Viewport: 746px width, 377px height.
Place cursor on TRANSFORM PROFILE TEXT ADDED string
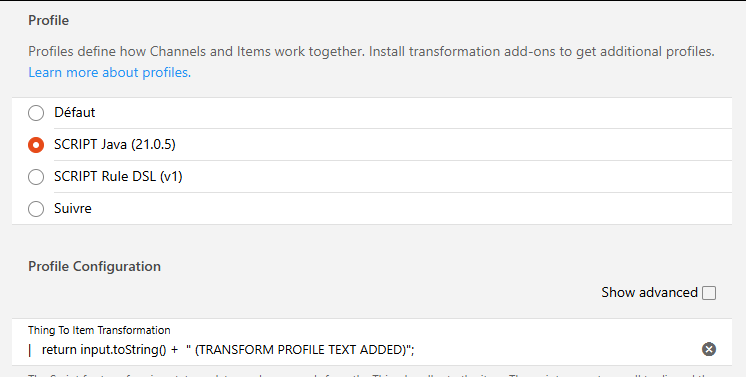(x=302, y=349)
